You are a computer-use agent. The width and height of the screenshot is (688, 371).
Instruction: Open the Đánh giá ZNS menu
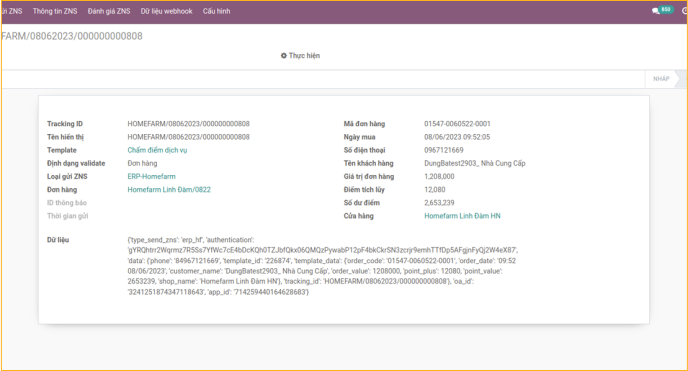pyautogui.click(x=109, y=11)
